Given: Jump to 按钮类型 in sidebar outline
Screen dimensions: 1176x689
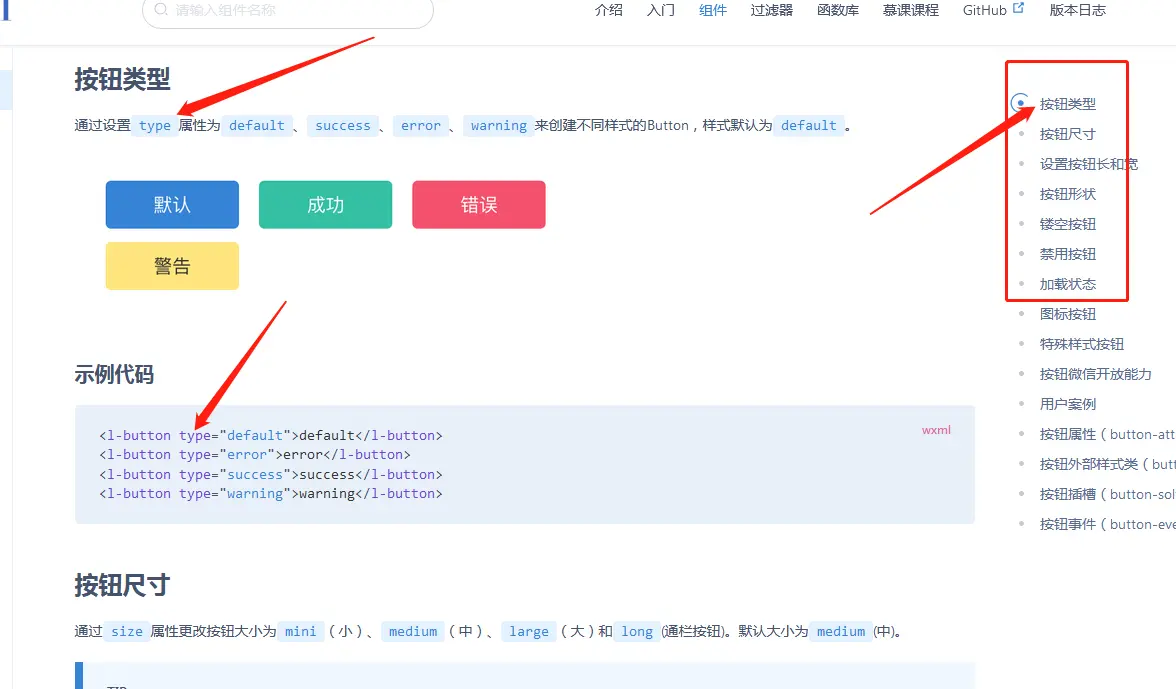Looking at the screenshot, I should click(1067, 104).
